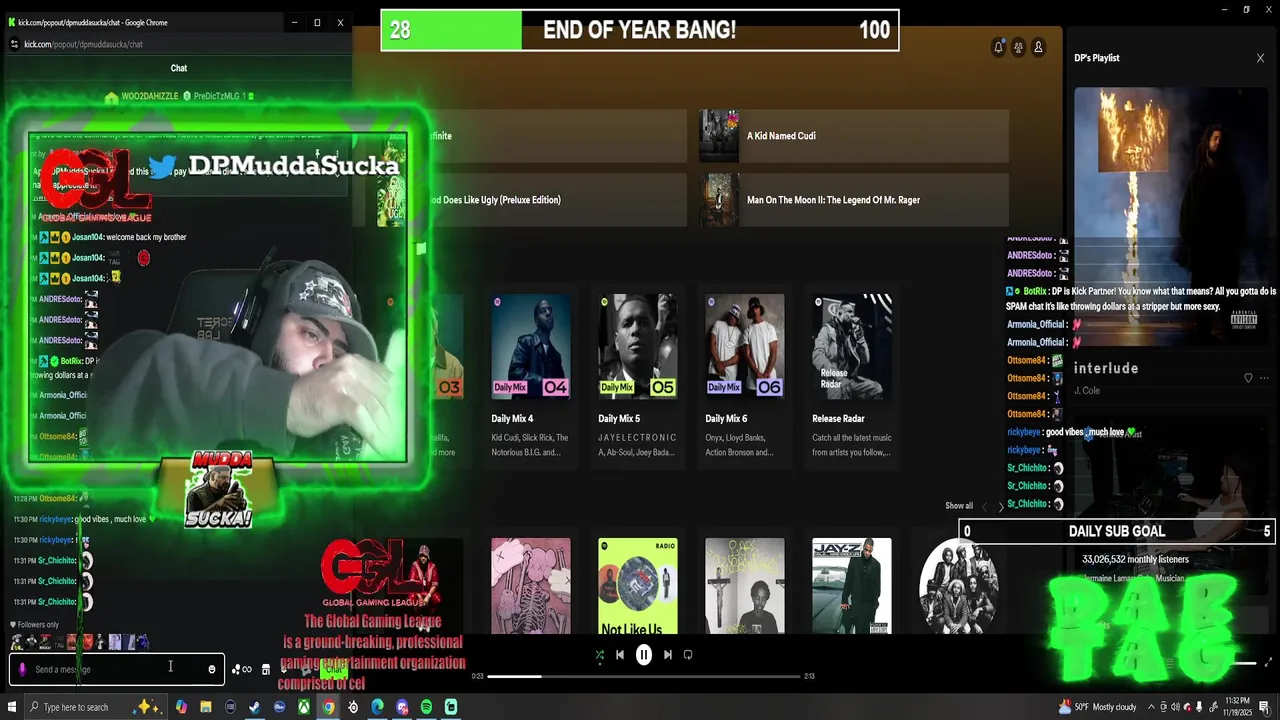Open Not Like Us radio cover
The image size is (1280, 720).
pos(637,586)
